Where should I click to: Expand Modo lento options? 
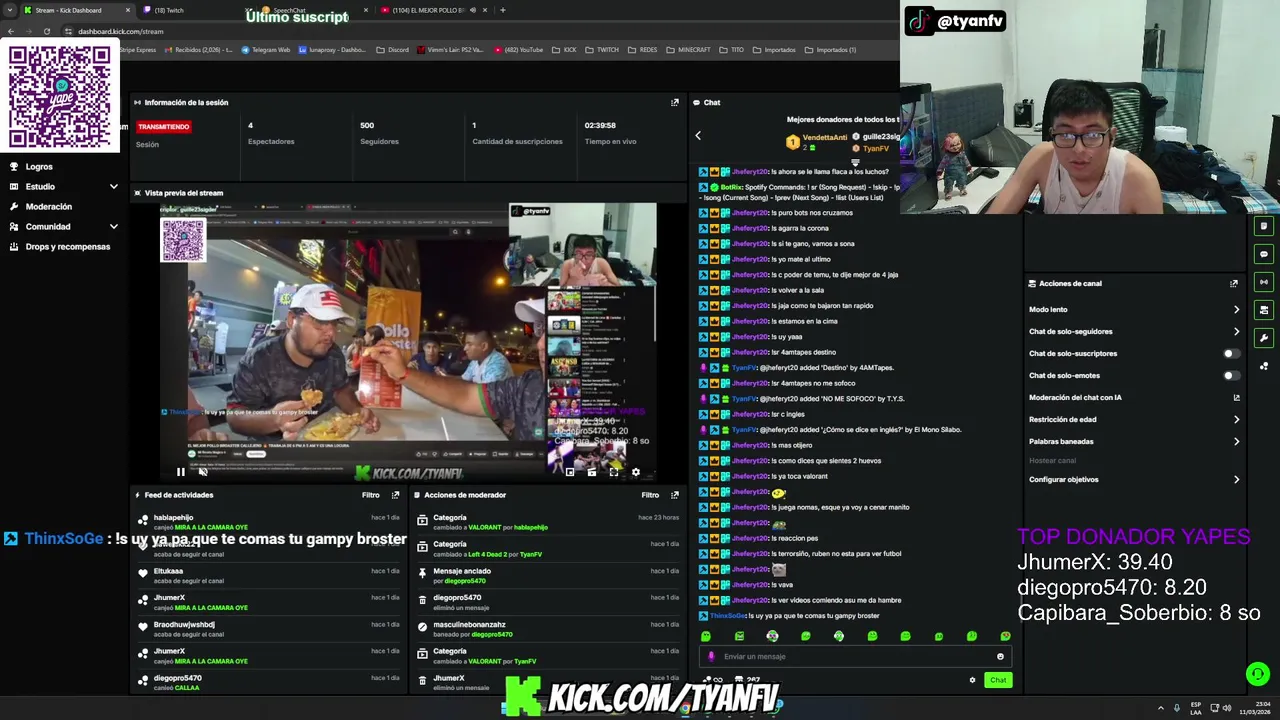[x=1236, y=309]
